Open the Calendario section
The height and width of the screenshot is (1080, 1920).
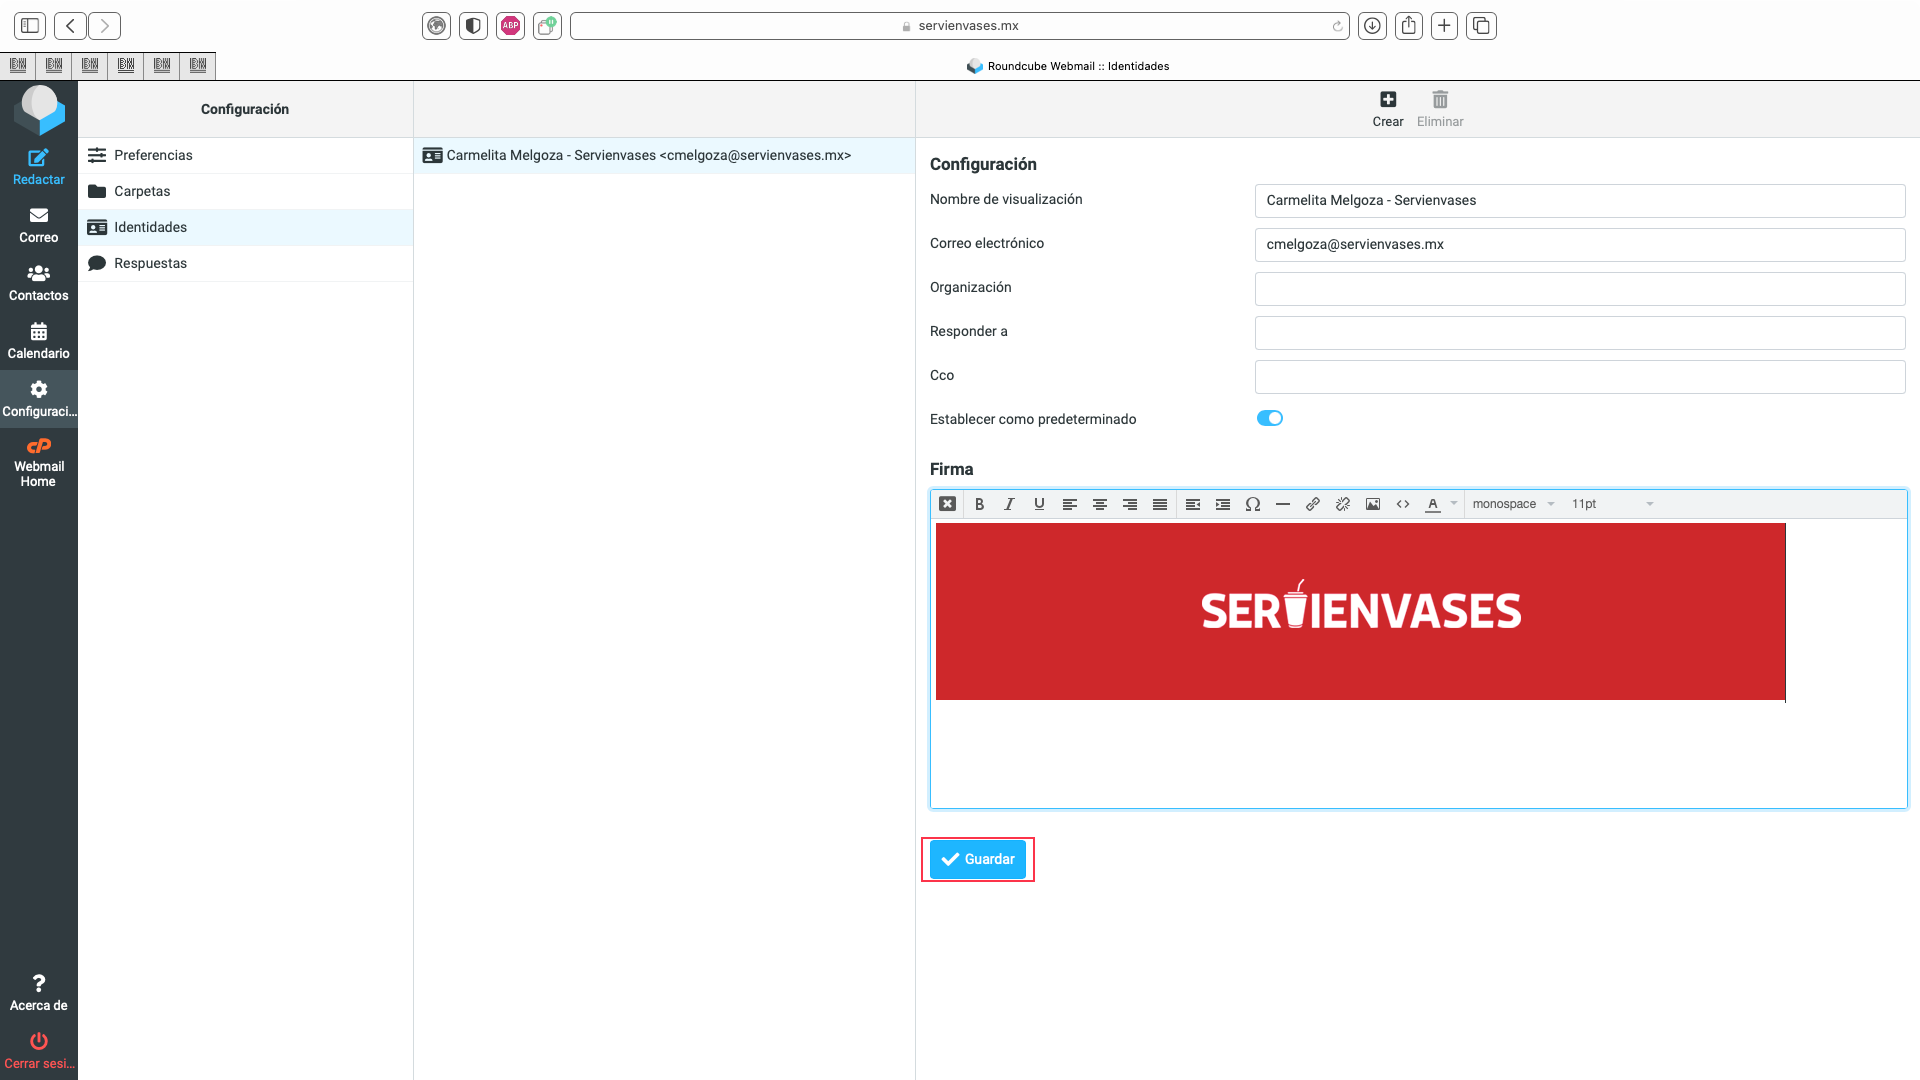(x=38, y=341)
